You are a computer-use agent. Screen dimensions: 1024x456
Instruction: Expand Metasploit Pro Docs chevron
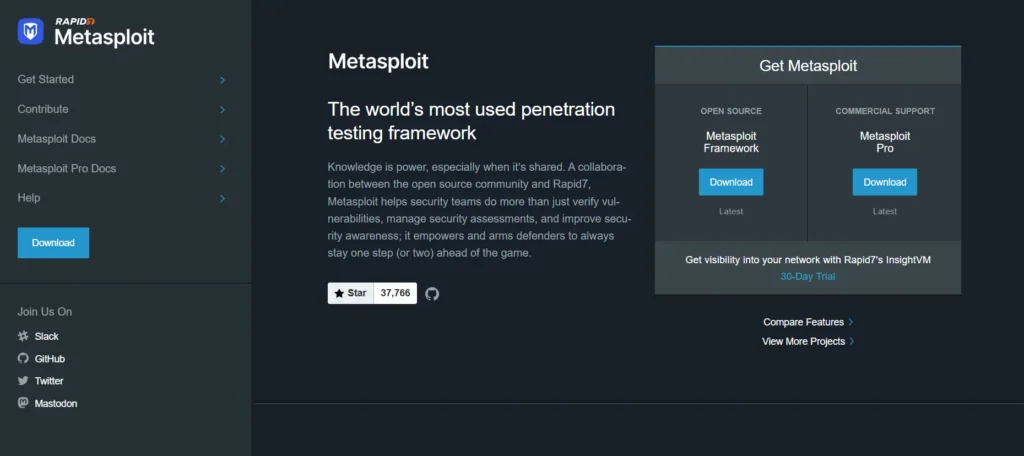pos(222,169)
